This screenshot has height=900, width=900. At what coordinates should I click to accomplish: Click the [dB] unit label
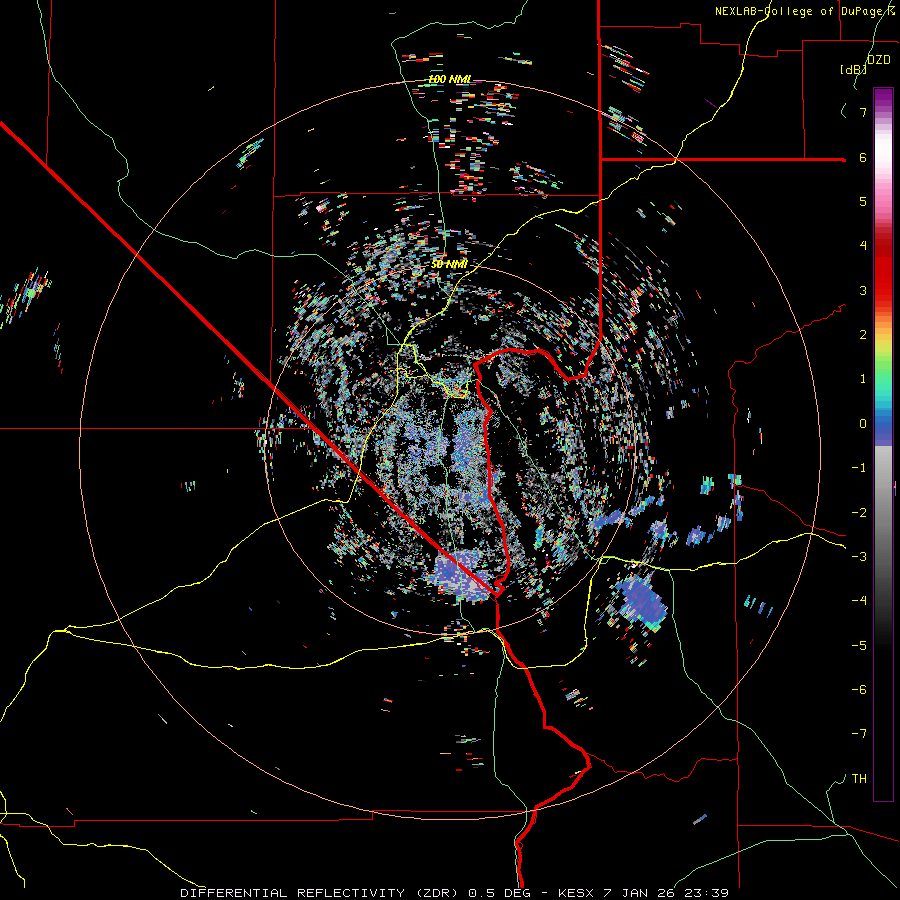(x=853, y=69)
